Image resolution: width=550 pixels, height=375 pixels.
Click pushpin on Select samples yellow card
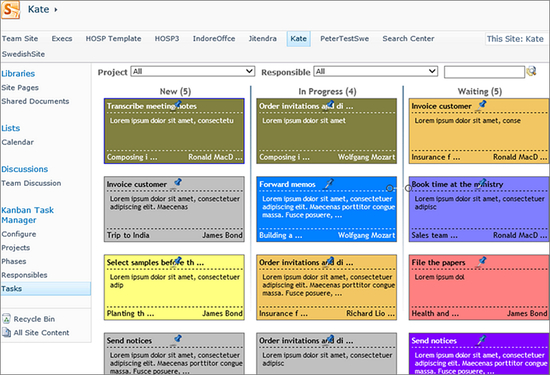click(x=177, y=261)
